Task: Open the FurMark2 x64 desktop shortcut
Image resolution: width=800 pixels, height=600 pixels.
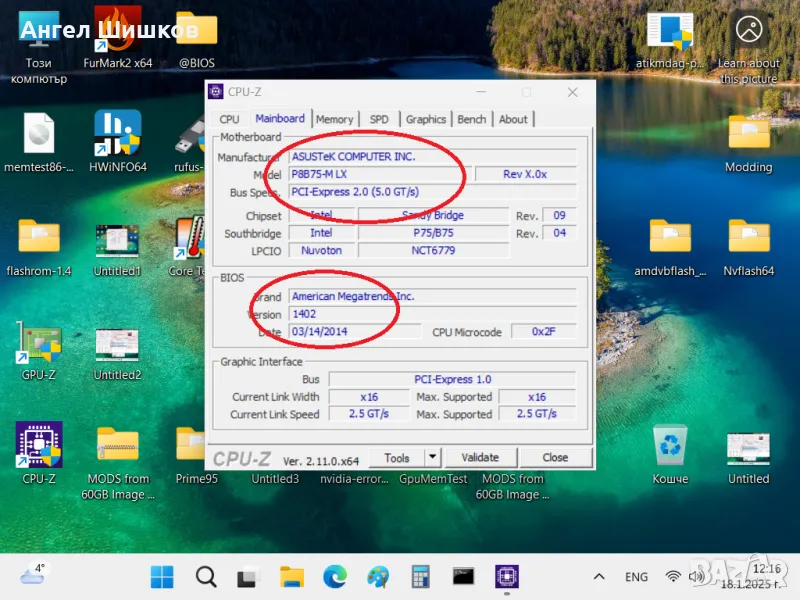Action: 117,32
